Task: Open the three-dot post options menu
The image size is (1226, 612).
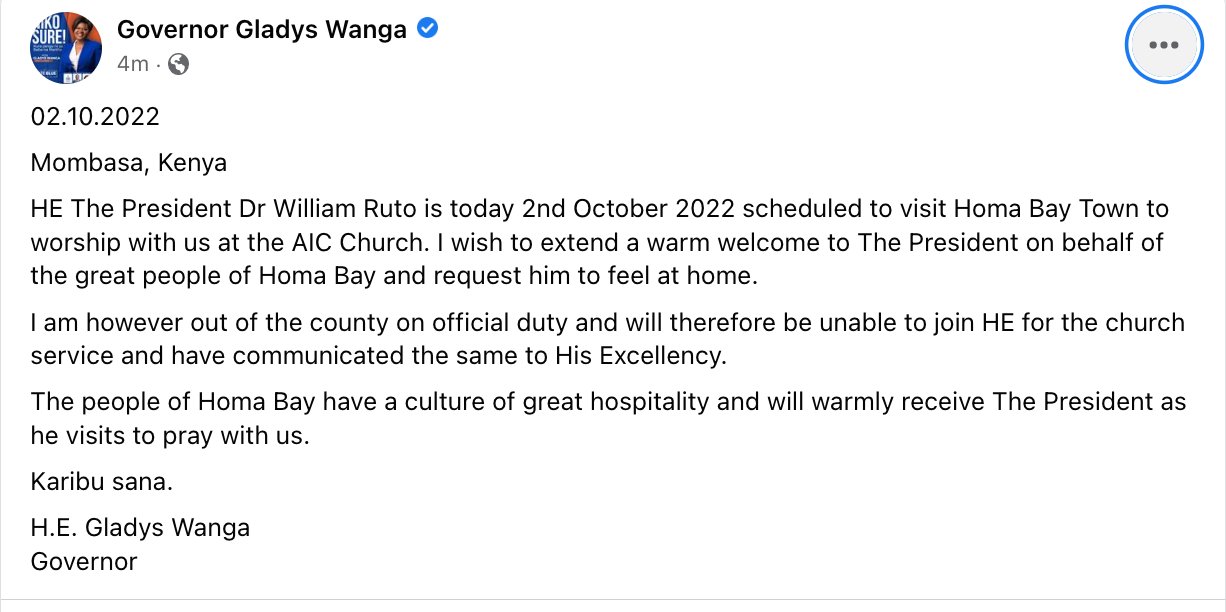Action: (1161, 46)
